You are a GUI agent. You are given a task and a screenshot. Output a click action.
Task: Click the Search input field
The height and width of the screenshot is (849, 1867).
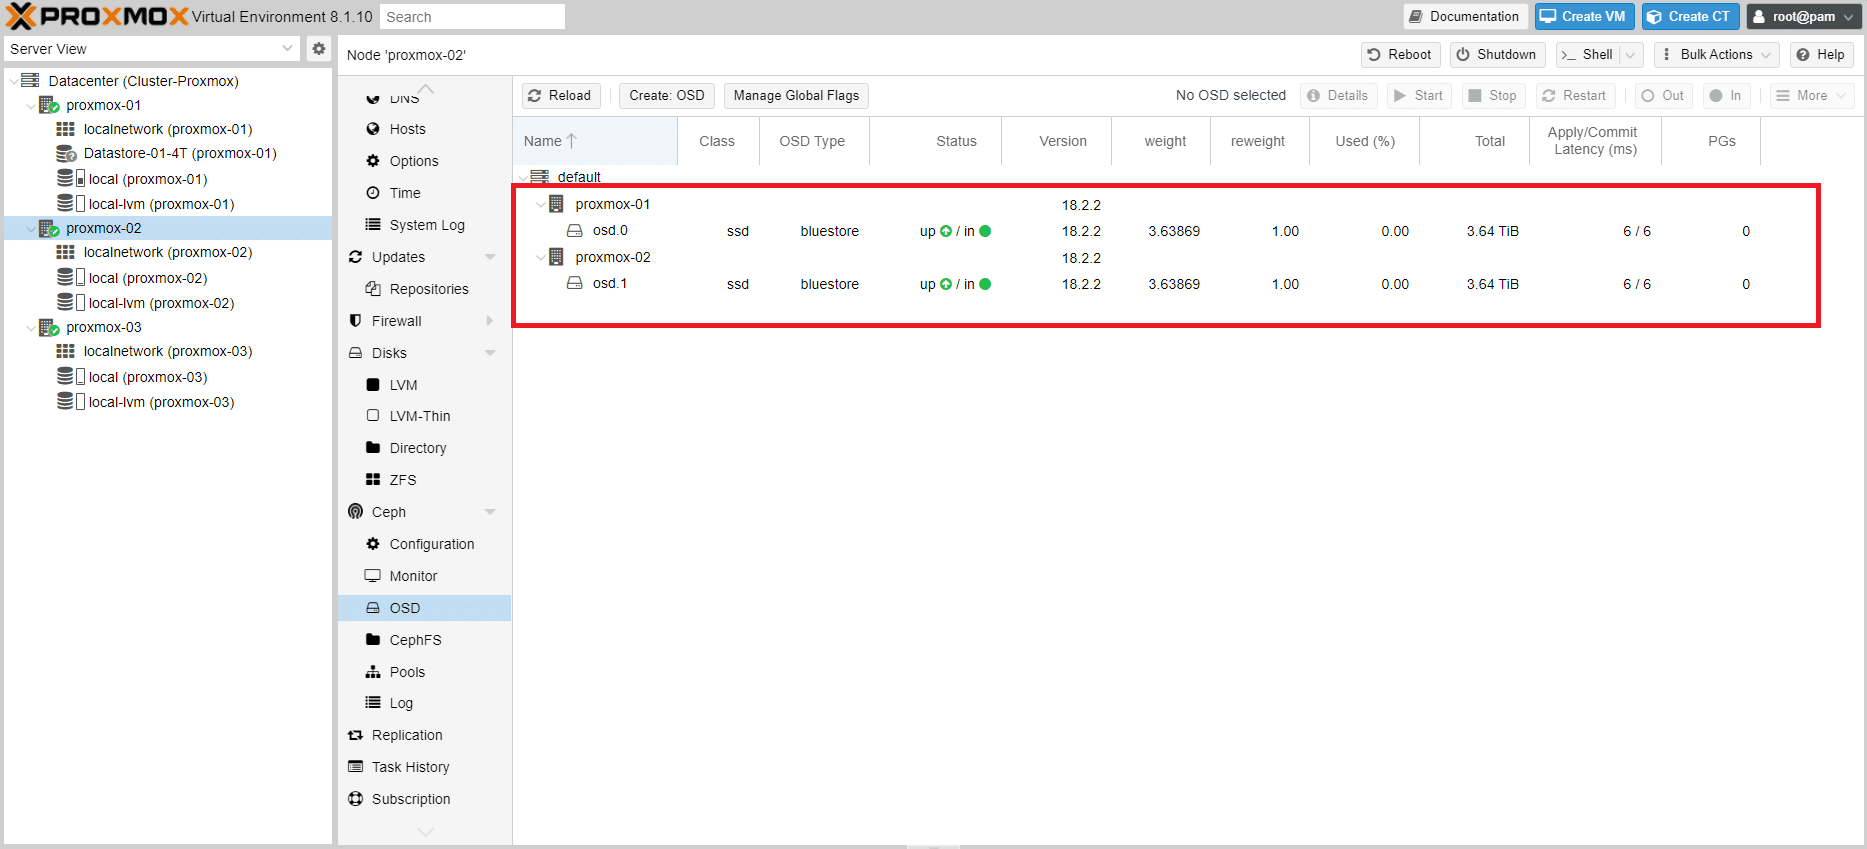click(472, 16)
